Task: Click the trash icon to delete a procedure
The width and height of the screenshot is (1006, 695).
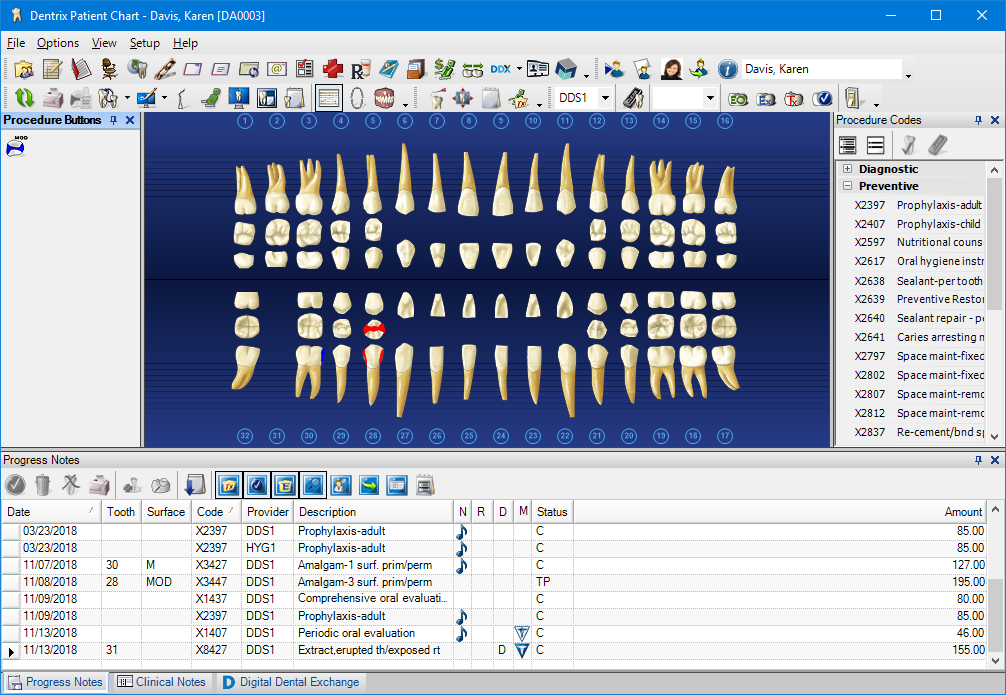Action: [41, 485]
